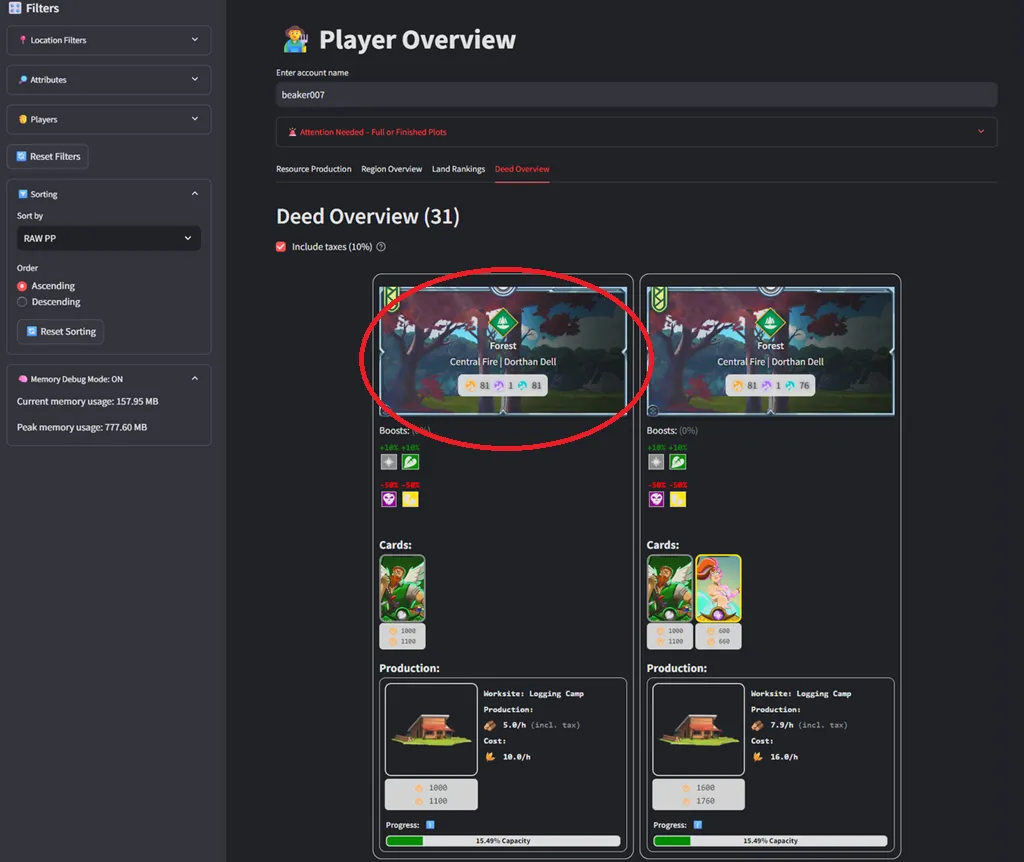
Task: Click the second deed's corner badge icon
Action: coord(653,410)
